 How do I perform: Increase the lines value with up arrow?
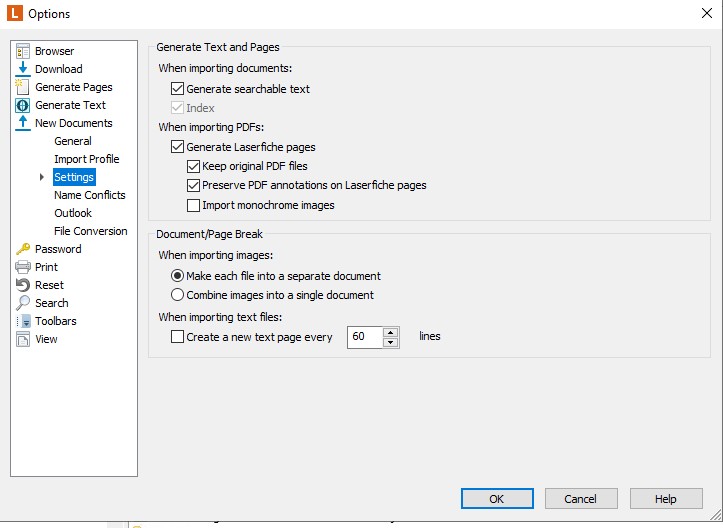click(x=390, y=332)
